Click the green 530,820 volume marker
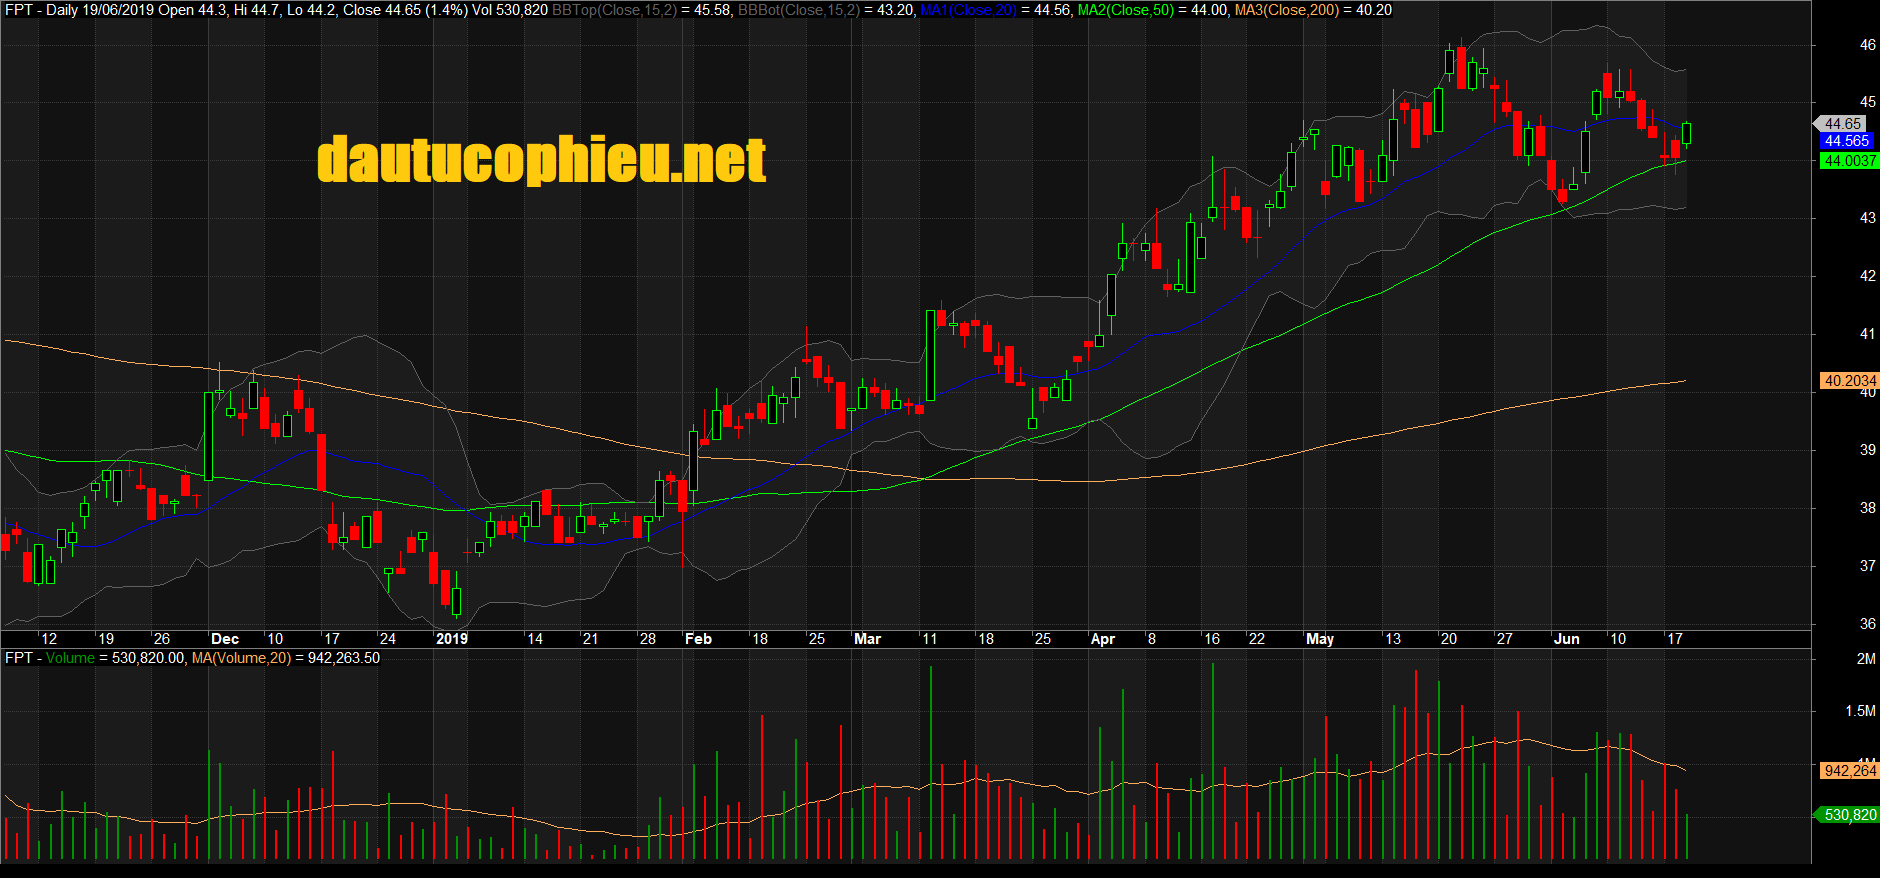The image size is (1880, 878). tap(1849, 815)
